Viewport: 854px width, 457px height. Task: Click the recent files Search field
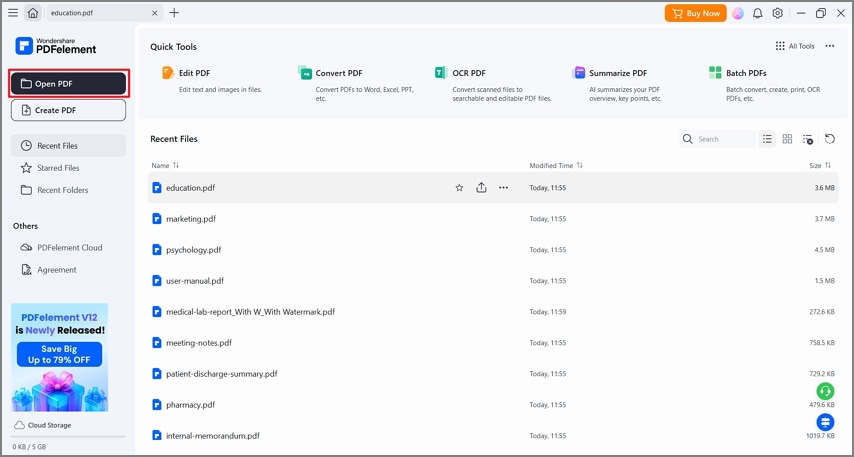722,139
